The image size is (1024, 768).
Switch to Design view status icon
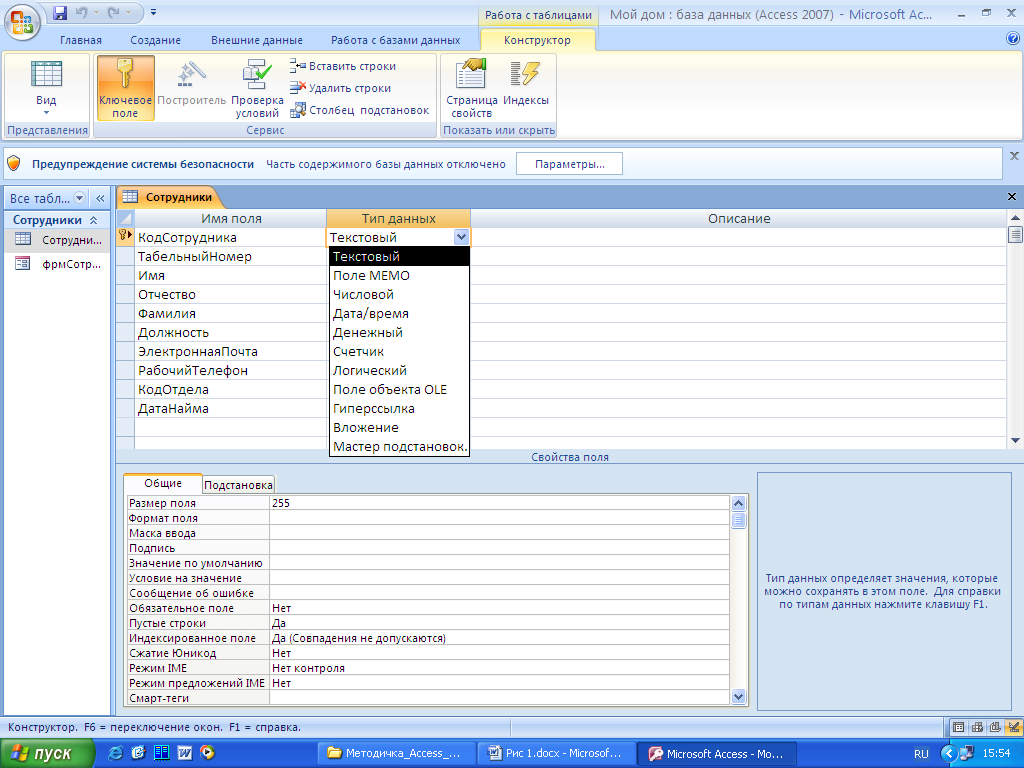point(1014,727)
